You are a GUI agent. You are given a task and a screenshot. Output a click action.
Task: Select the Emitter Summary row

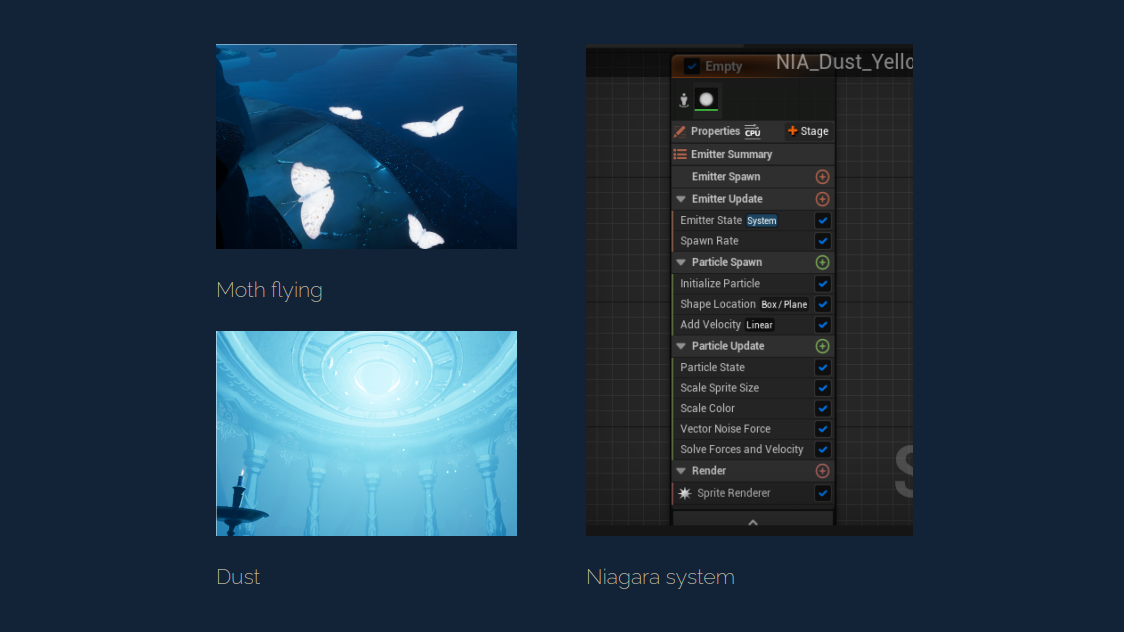753,154
